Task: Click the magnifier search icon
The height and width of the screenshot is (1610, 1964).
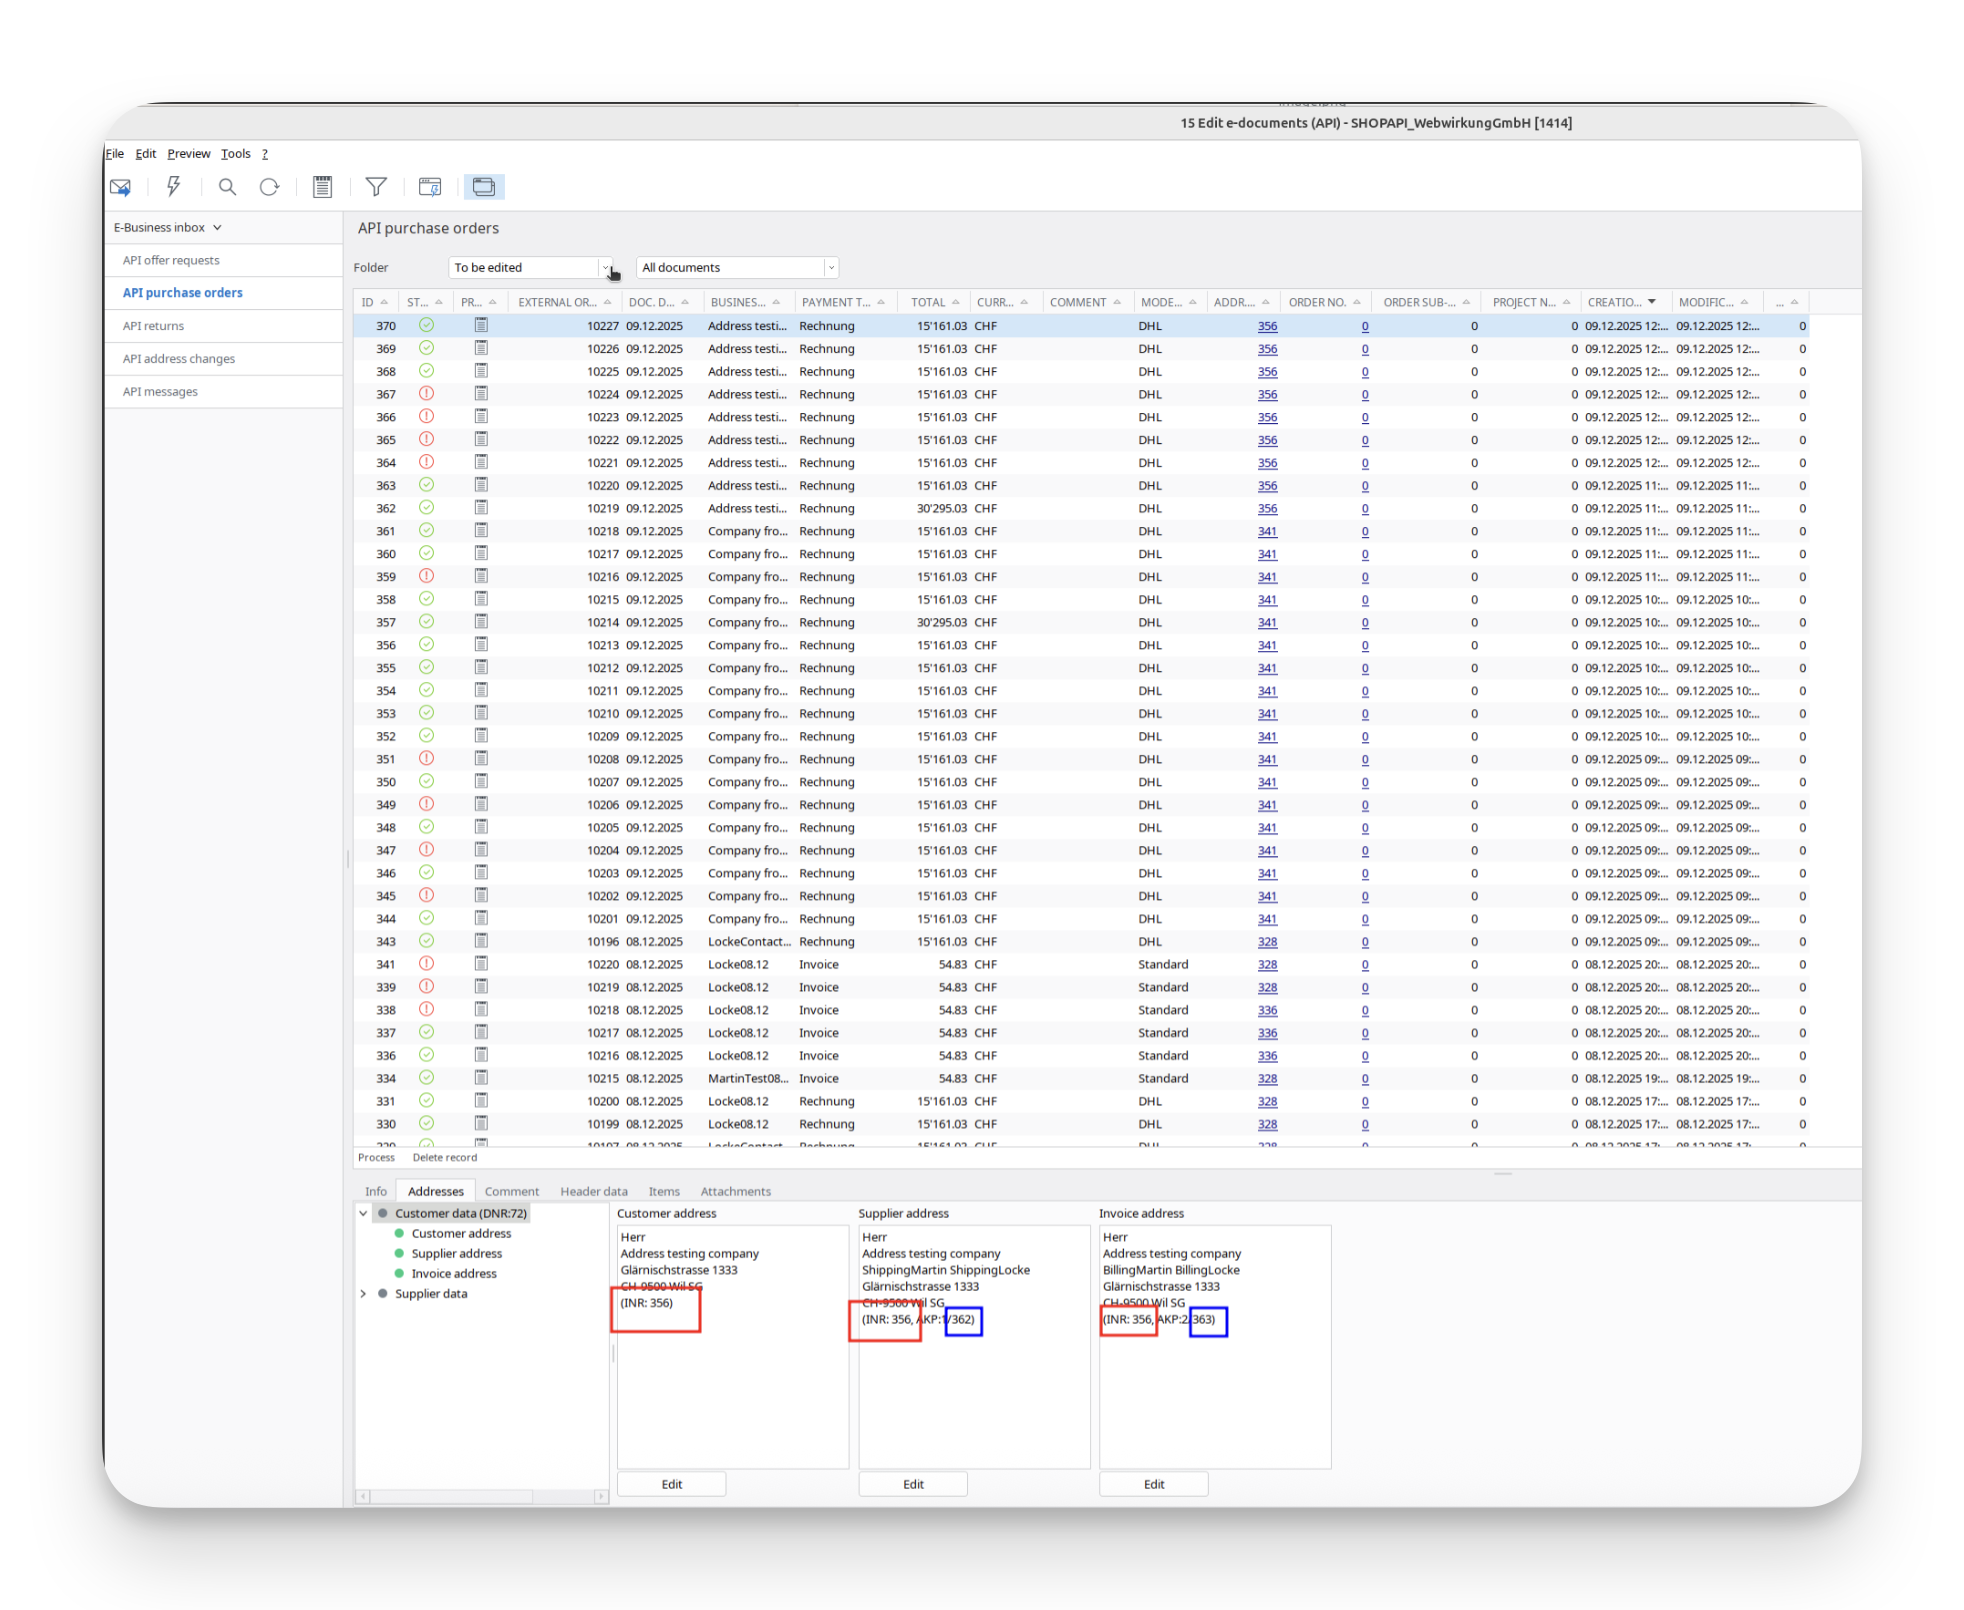Action: 227,187
